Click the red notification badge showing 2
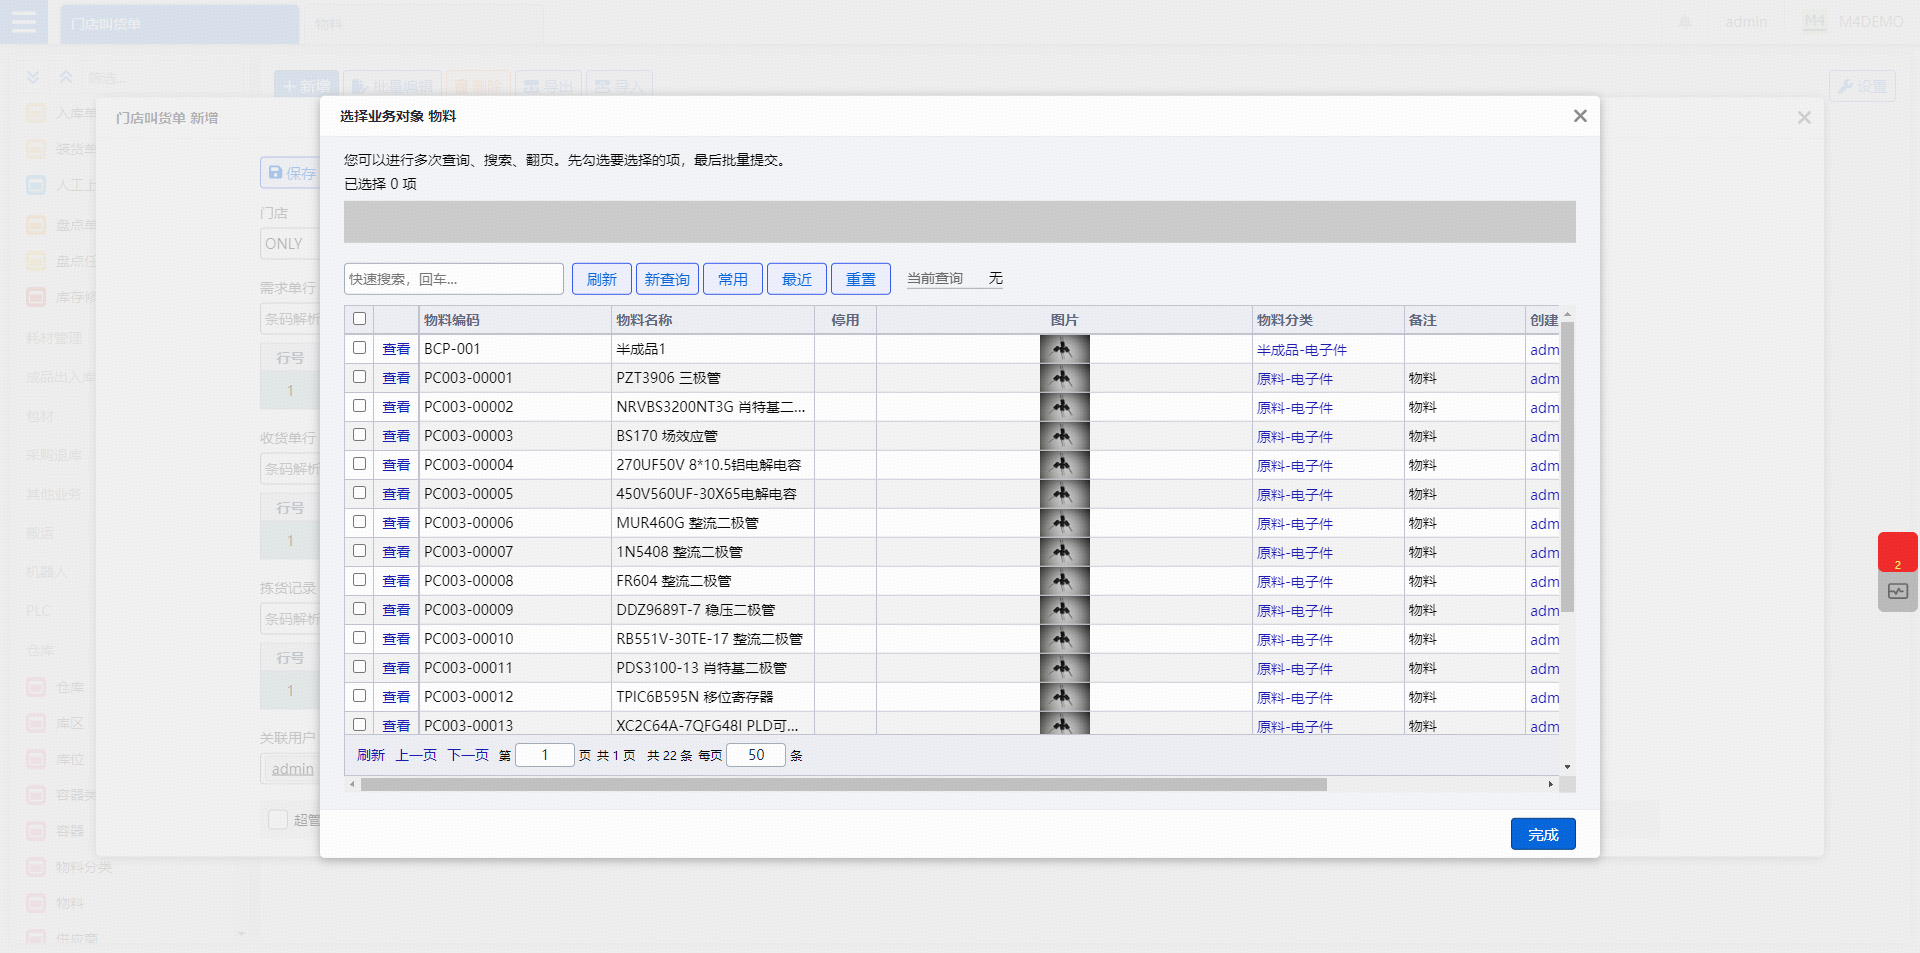Image resolution: width=1920 pixels, height=953 pixels. click(1897, 552)
